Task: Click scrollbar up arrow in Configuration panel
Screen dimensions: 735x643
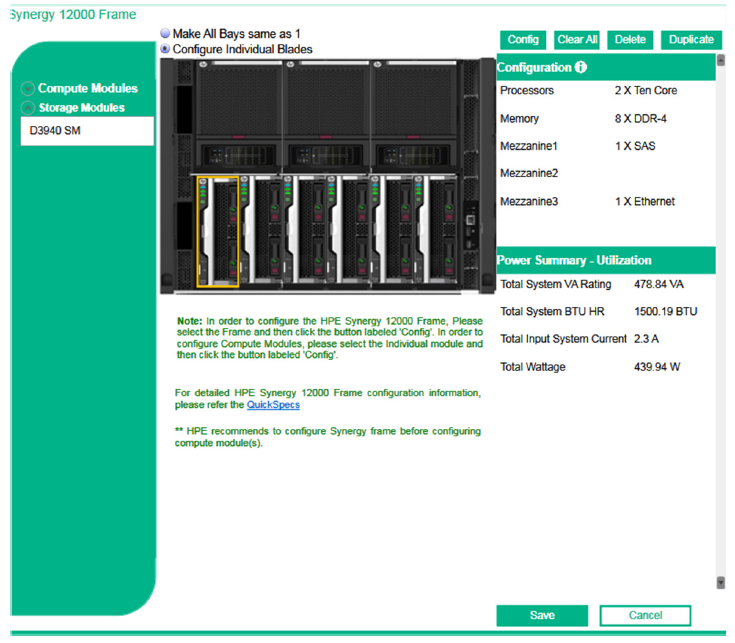Action: [721, 60]
